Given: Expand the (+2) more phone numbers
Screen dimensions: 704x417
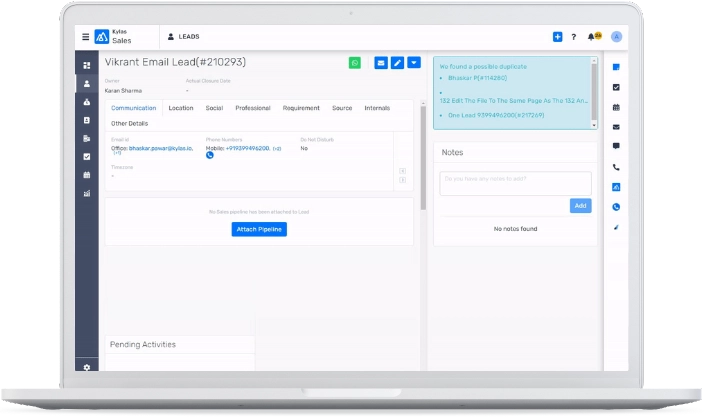Looking at the screenshot, I should (277, 149).
